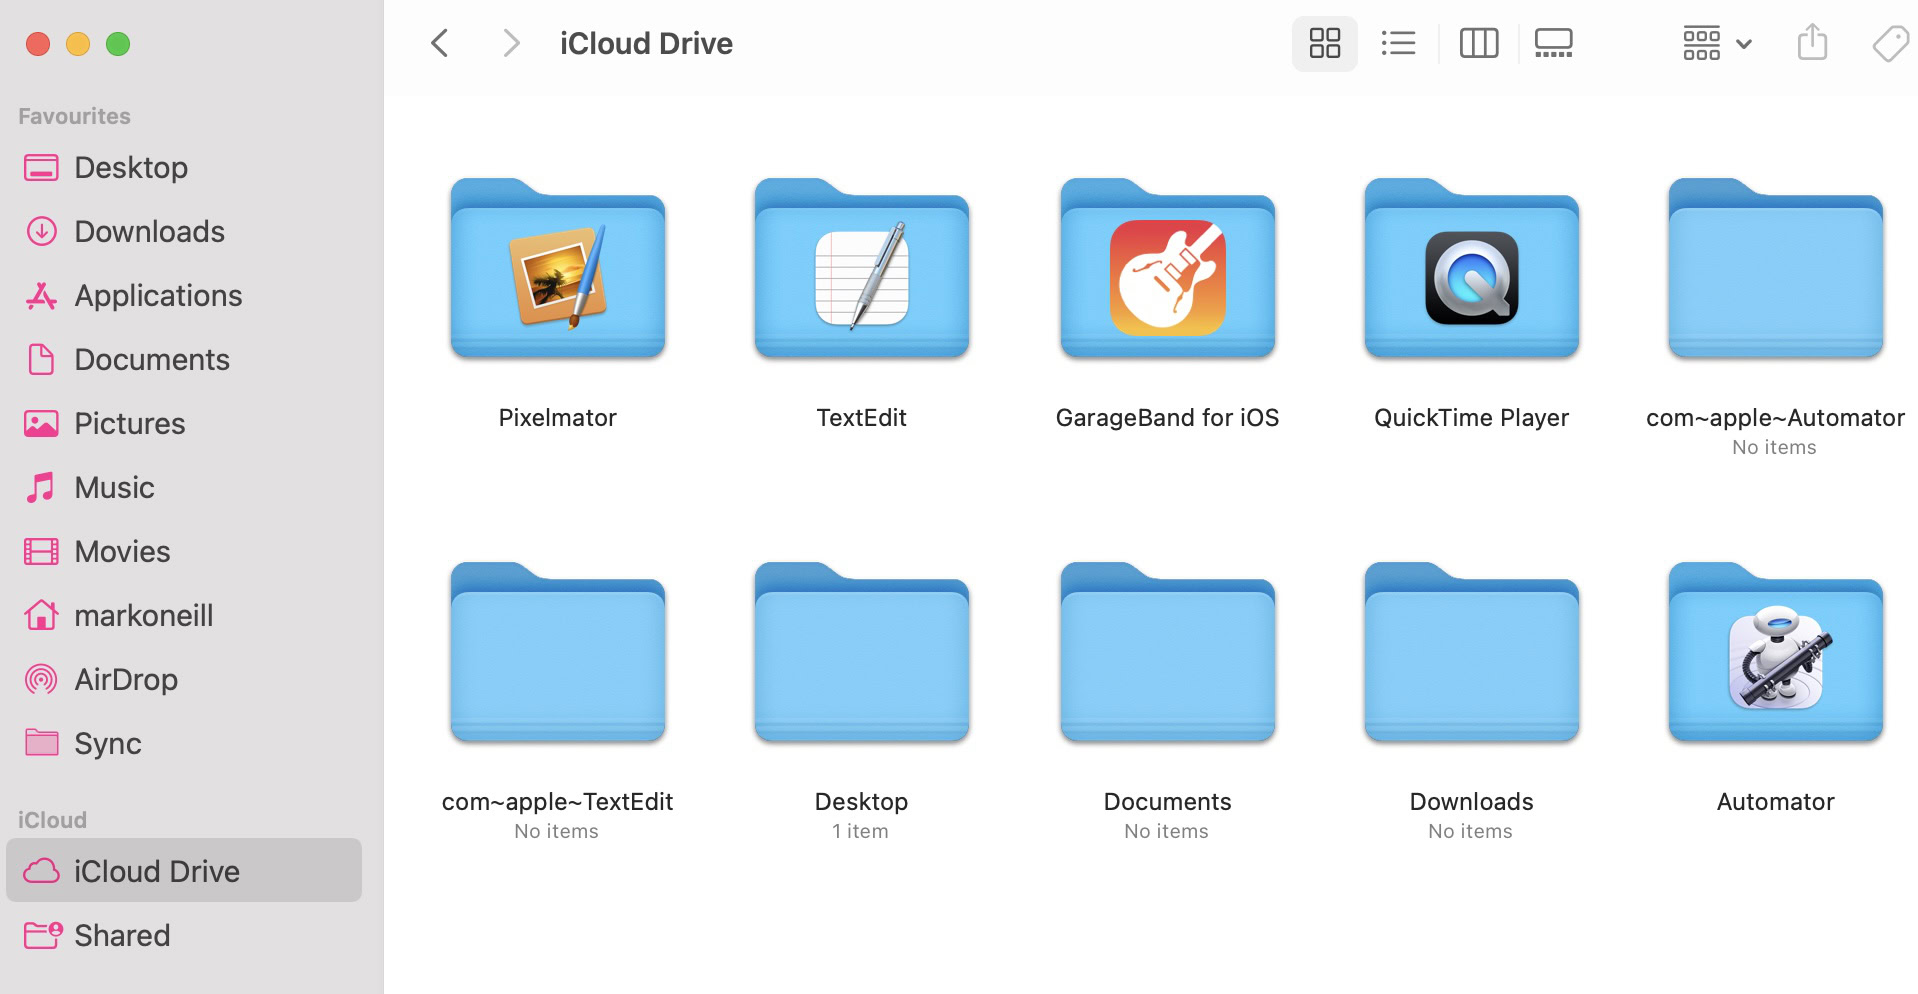Open AirDrop in the sidebar
Screen dimensions: 1918x994
126,680
